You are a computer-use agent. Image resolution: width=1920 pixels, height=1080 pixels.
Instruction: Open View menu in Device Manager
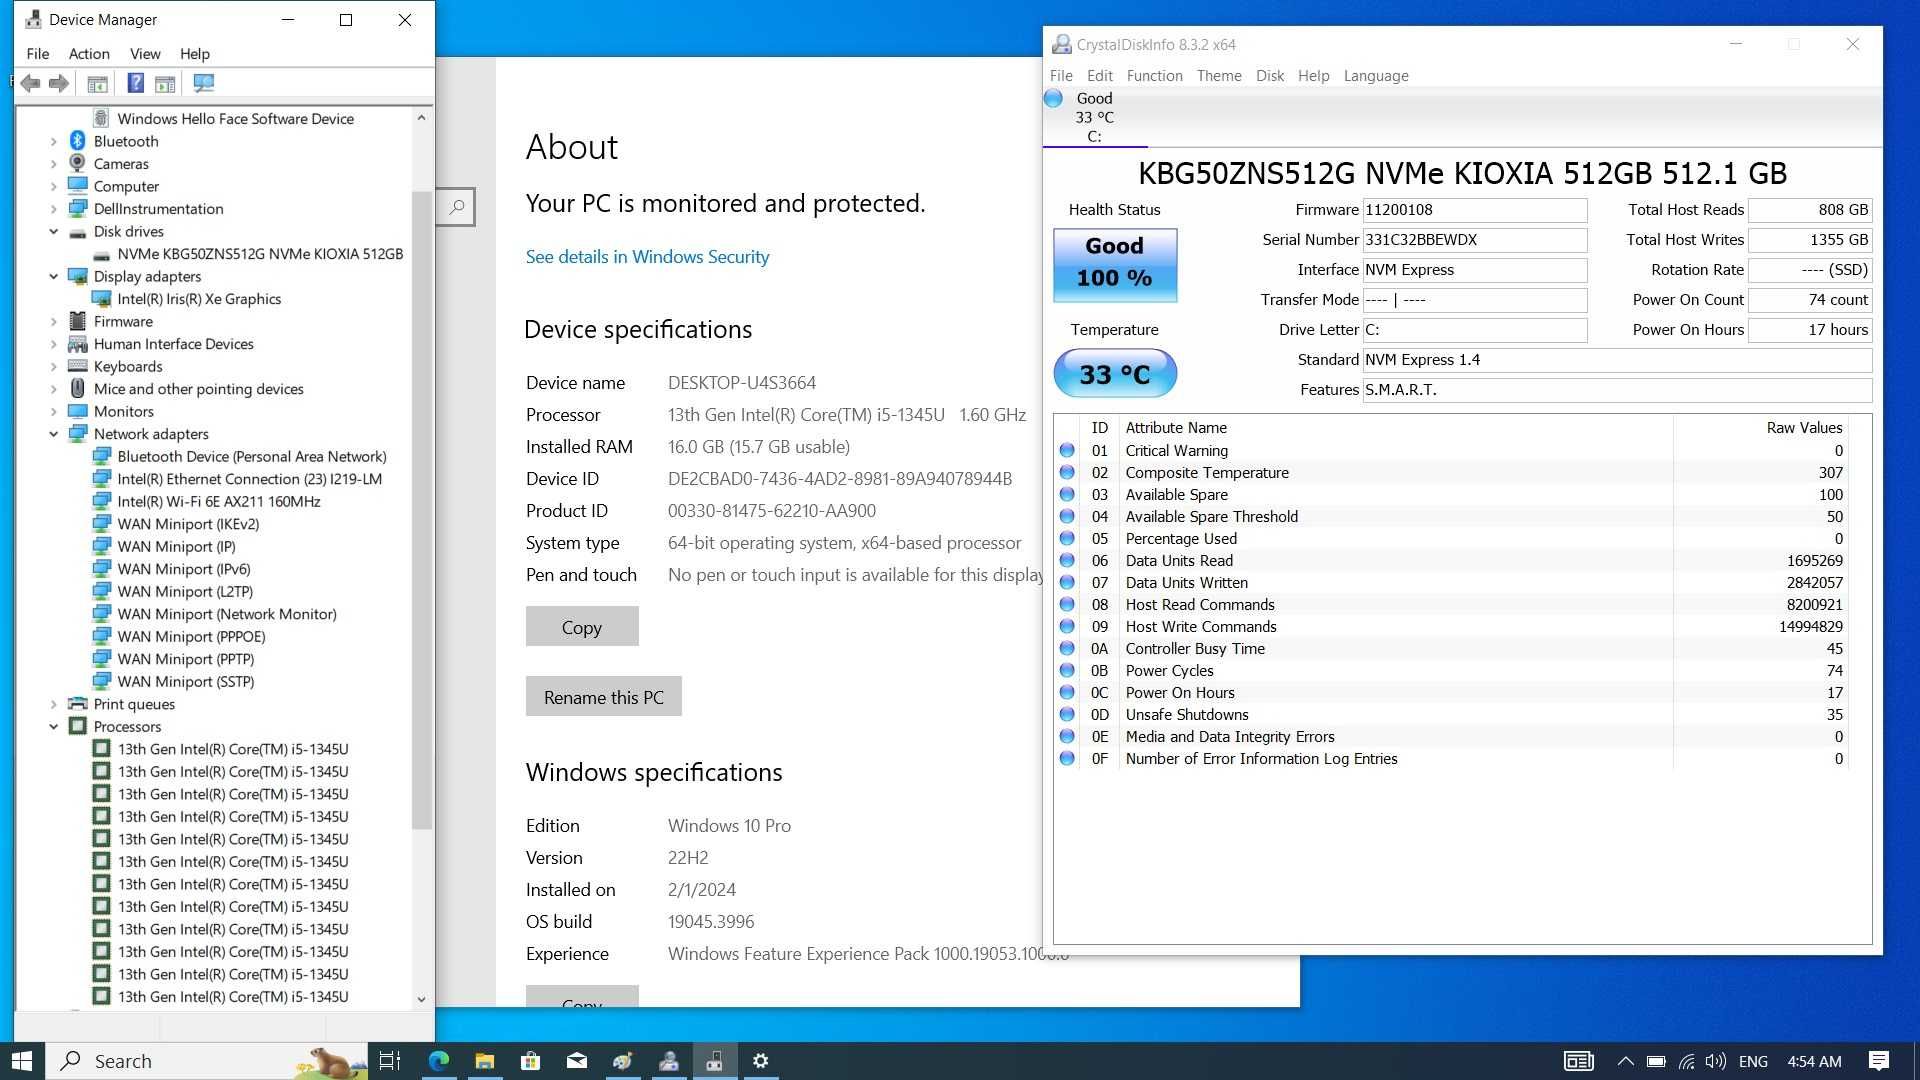coord(145,54)
